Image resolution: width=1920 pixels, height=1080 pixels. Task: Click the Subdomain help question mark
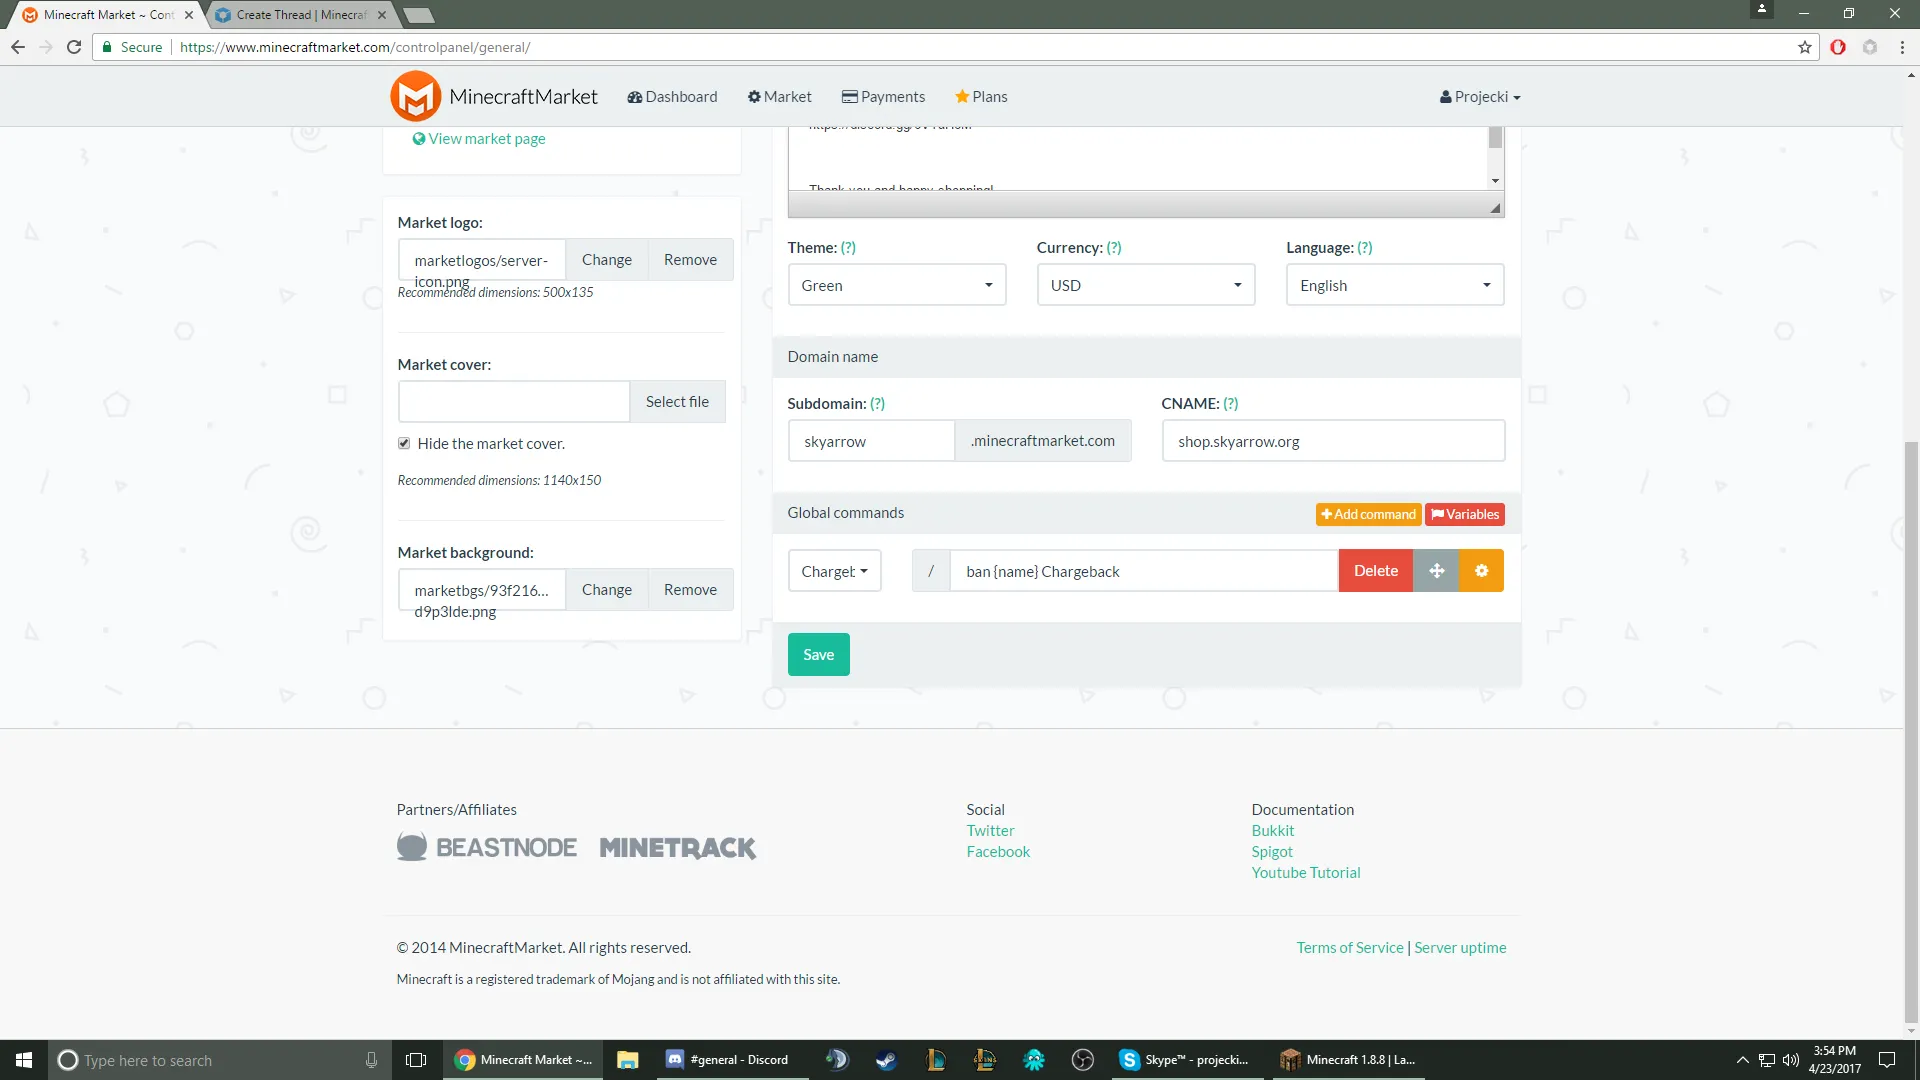(877, 404)
